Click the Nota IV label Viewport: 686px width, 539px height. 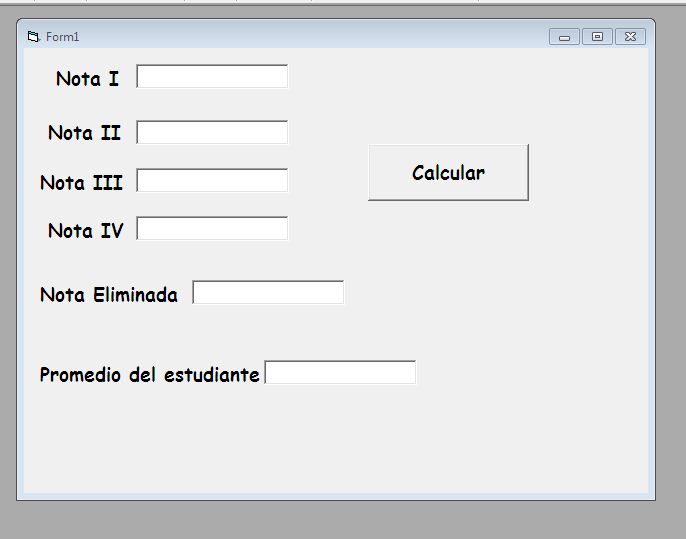[86, 231]
